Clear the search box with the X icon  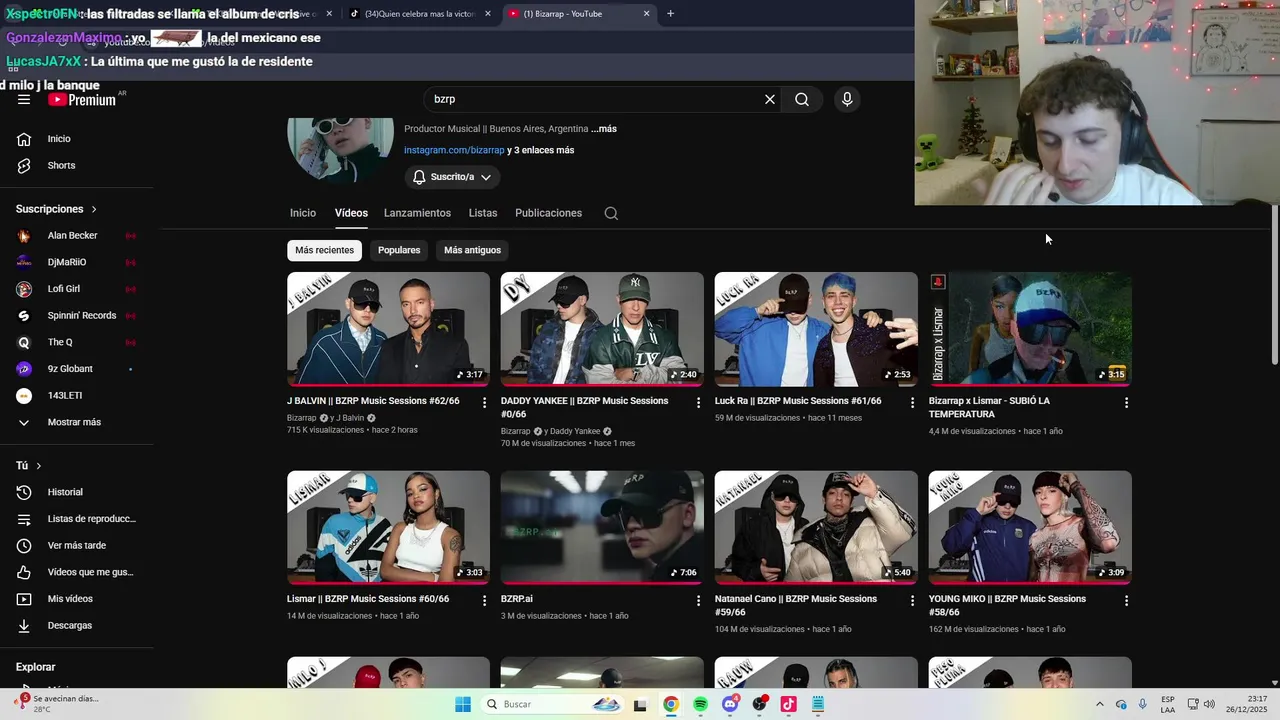coord(770,99)
